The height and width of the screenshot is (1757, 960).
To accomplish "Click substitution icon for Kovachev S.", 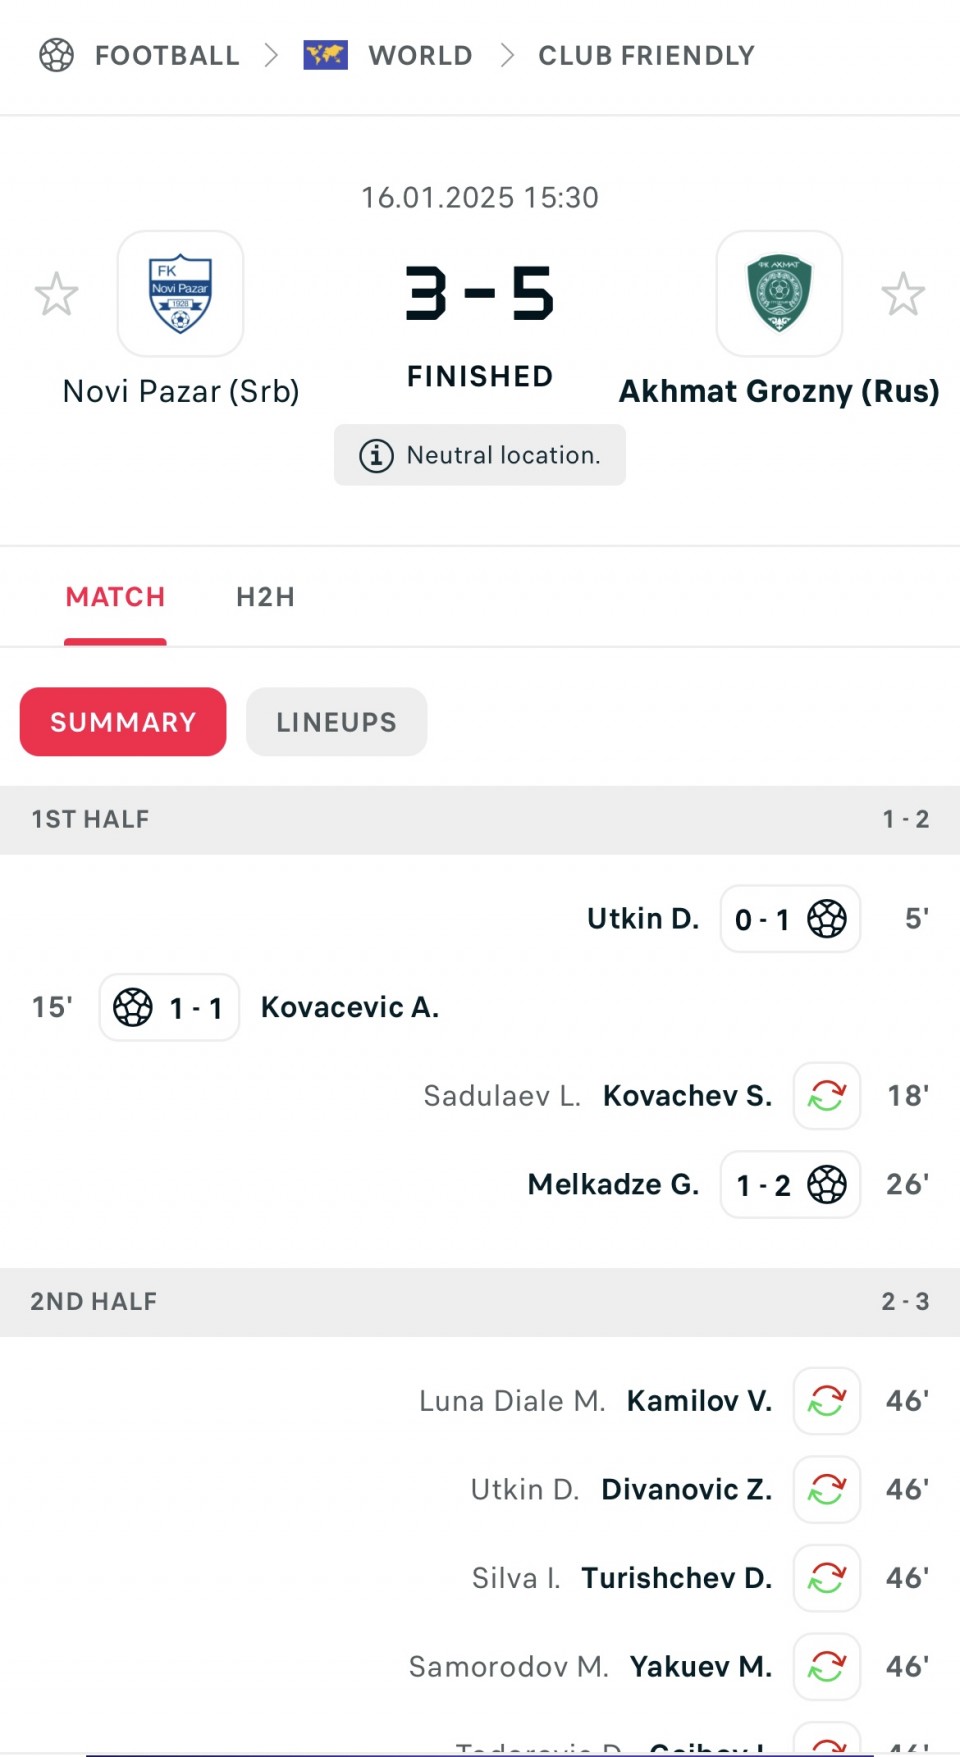I will [x=827, y=1096].
